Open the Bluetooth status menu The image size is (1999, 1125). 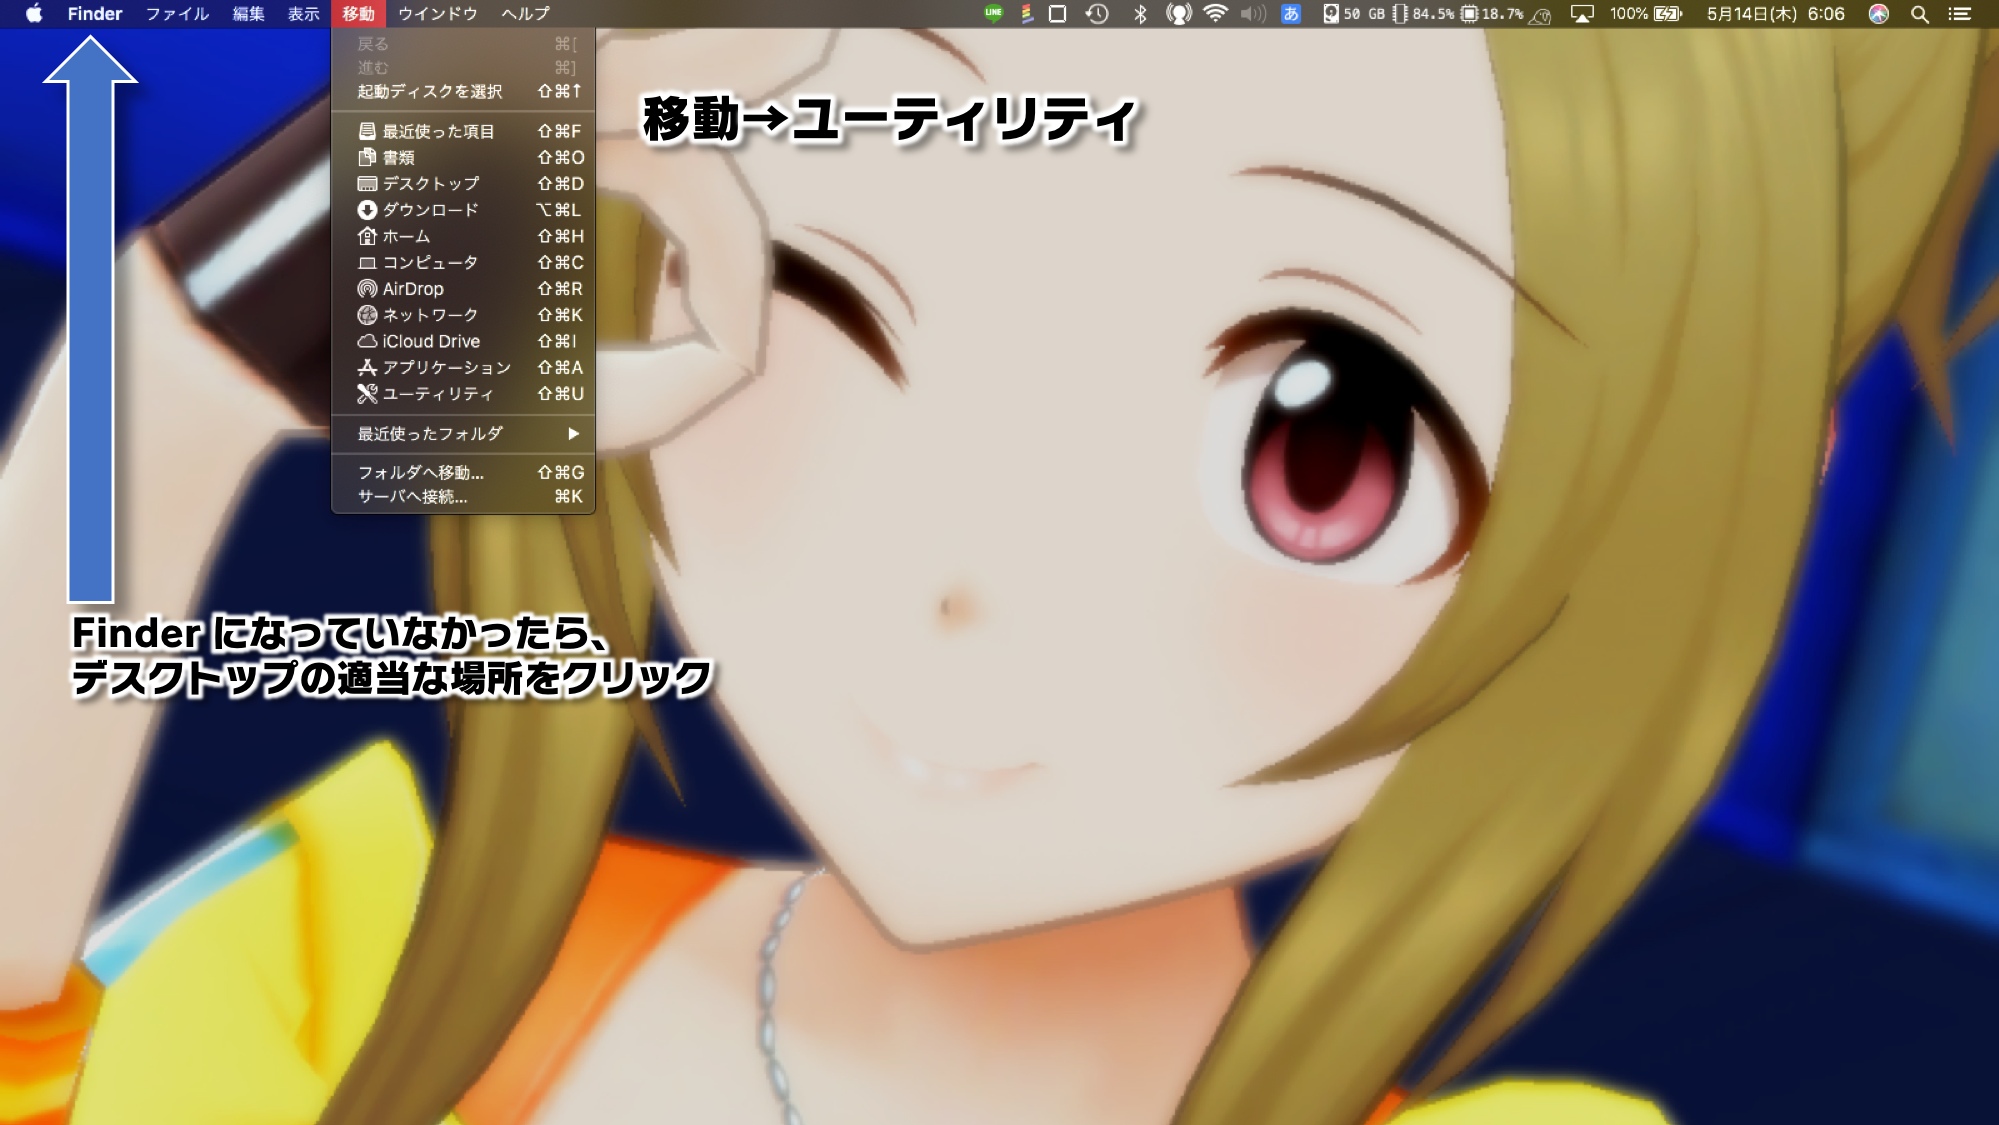pyautogui.click(x=1140, y=14)
